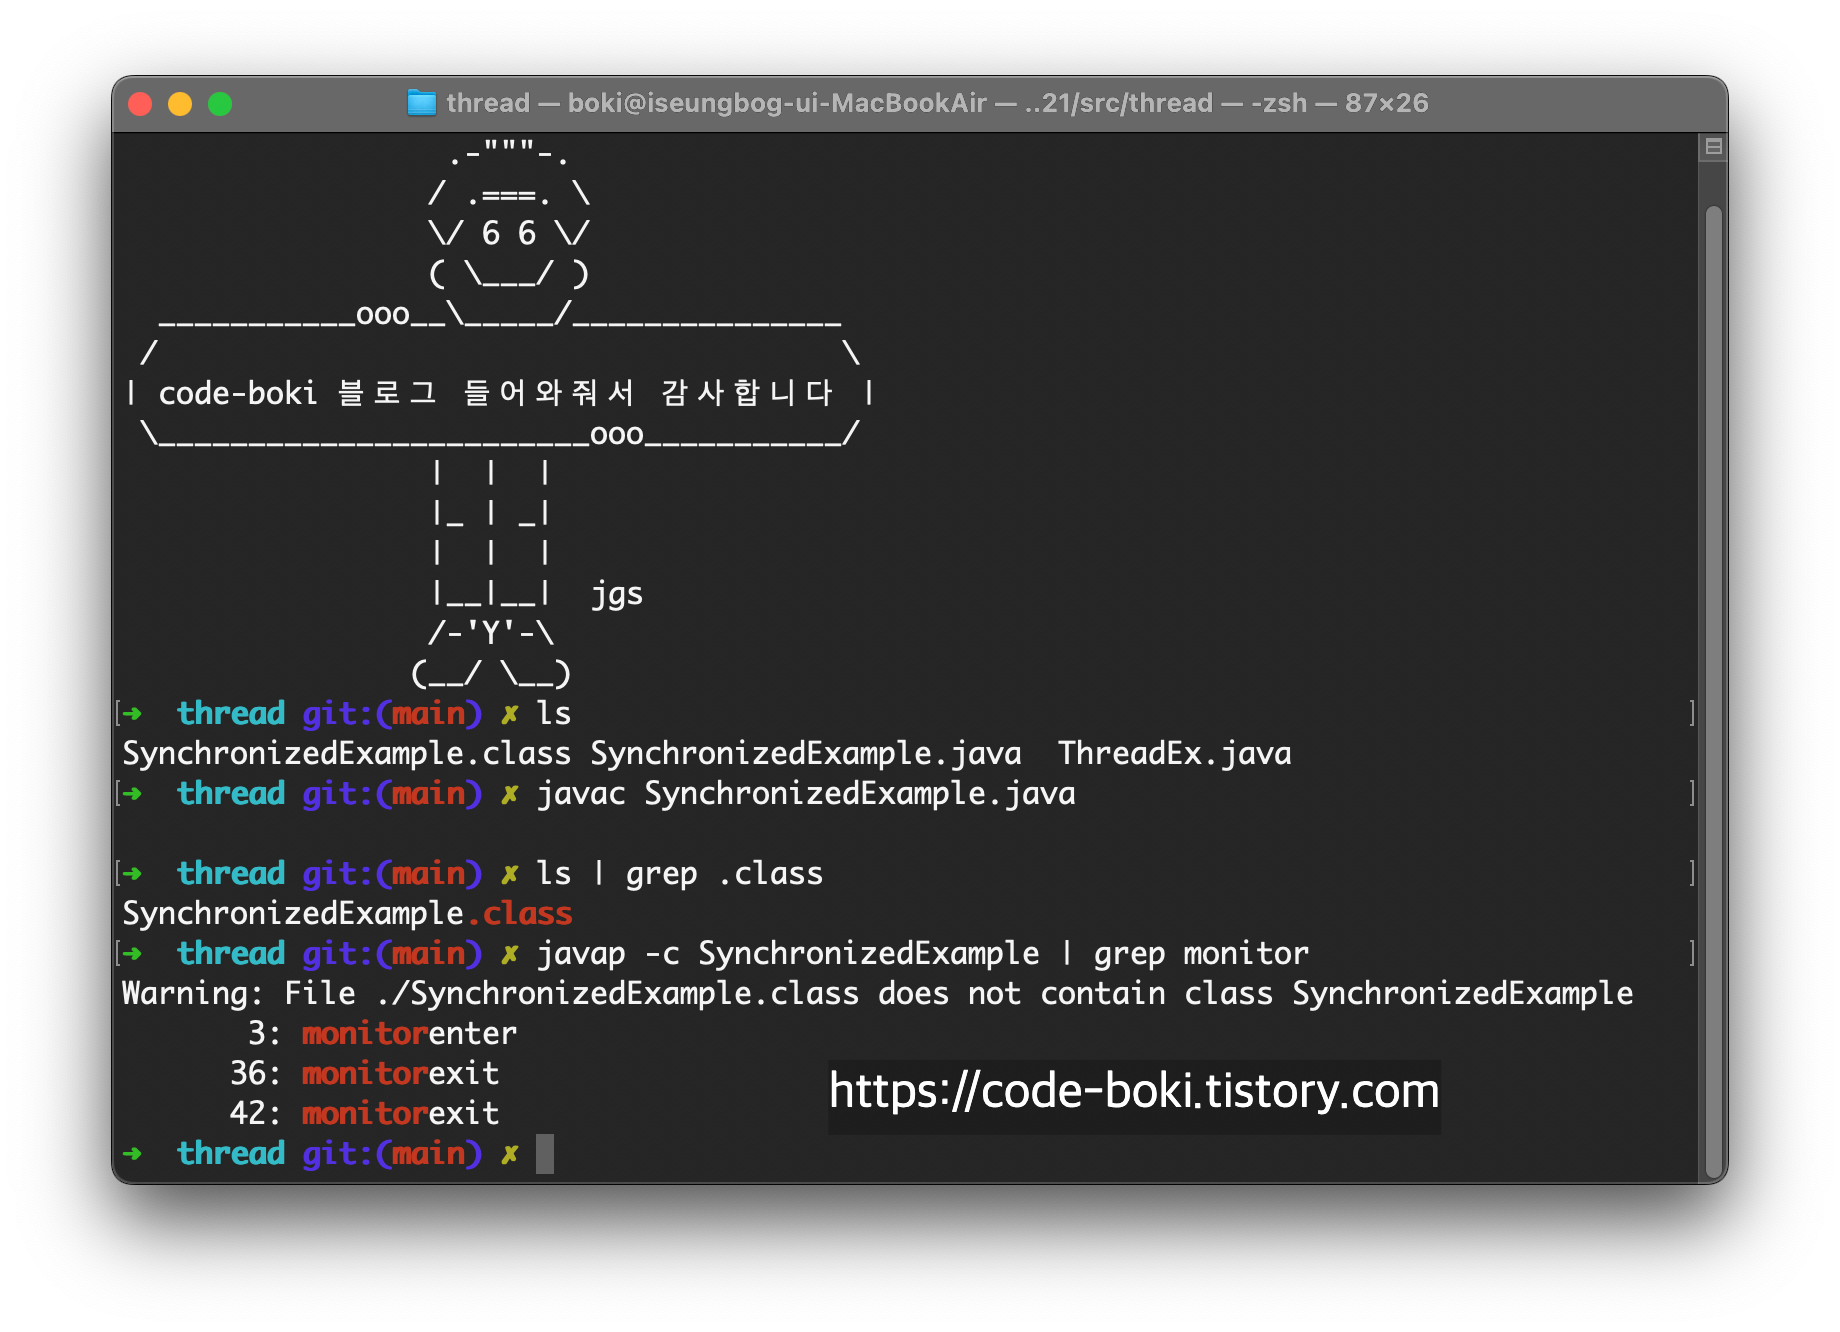Click the green arrow on the last prompt line
The width and height of the screenshot is (1840, 1332).
point(132,1154)
